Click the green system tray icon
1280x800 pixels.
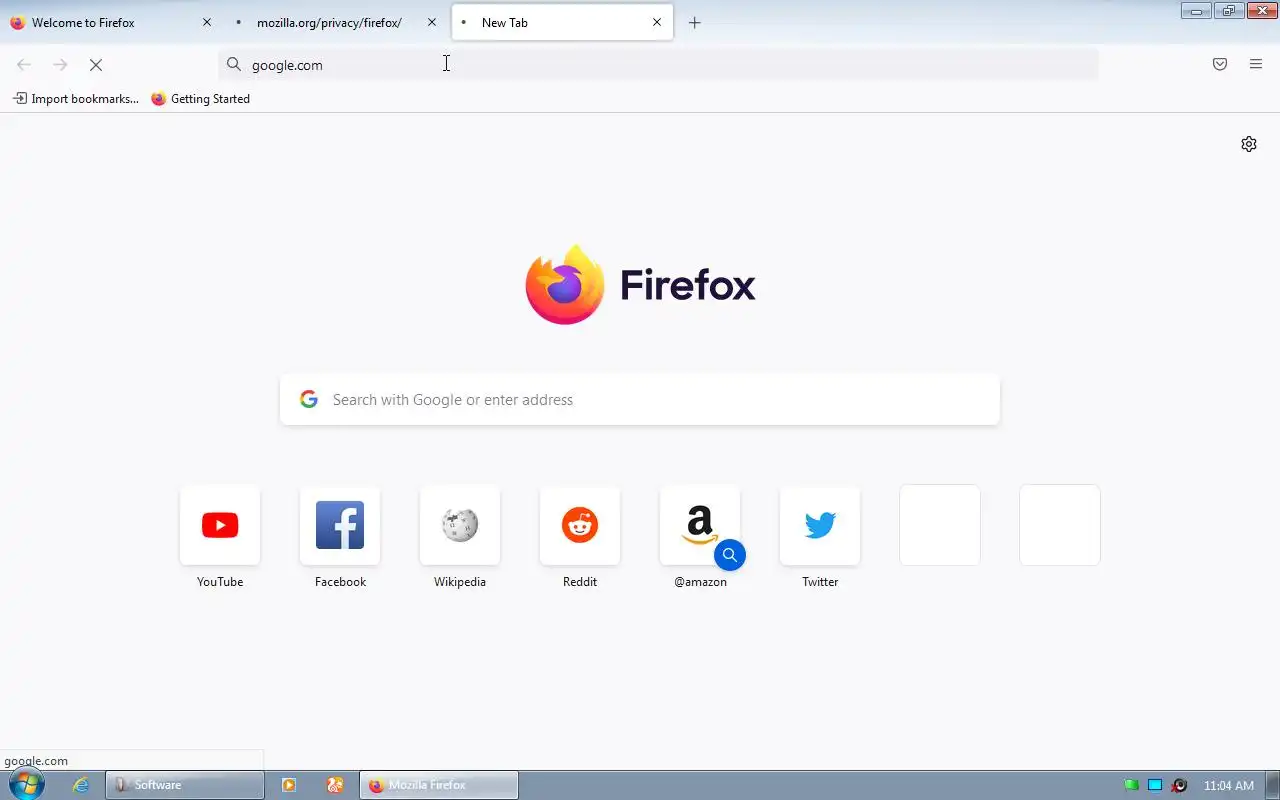pyautogui.click(x=1131, y=785)
